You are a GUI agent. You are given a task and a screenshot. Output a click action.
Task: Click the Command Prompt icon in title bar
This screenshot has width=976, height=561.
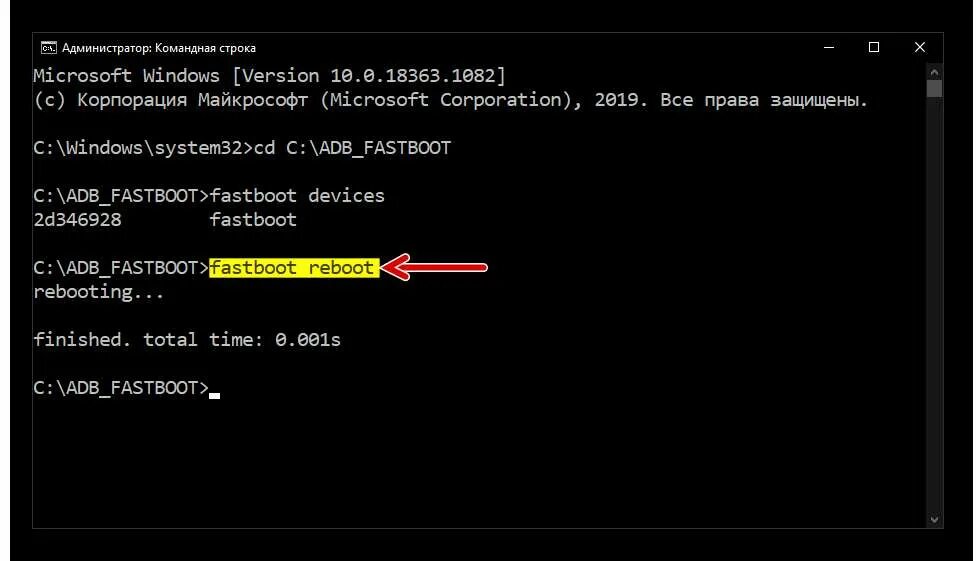[x=49, y=48]
